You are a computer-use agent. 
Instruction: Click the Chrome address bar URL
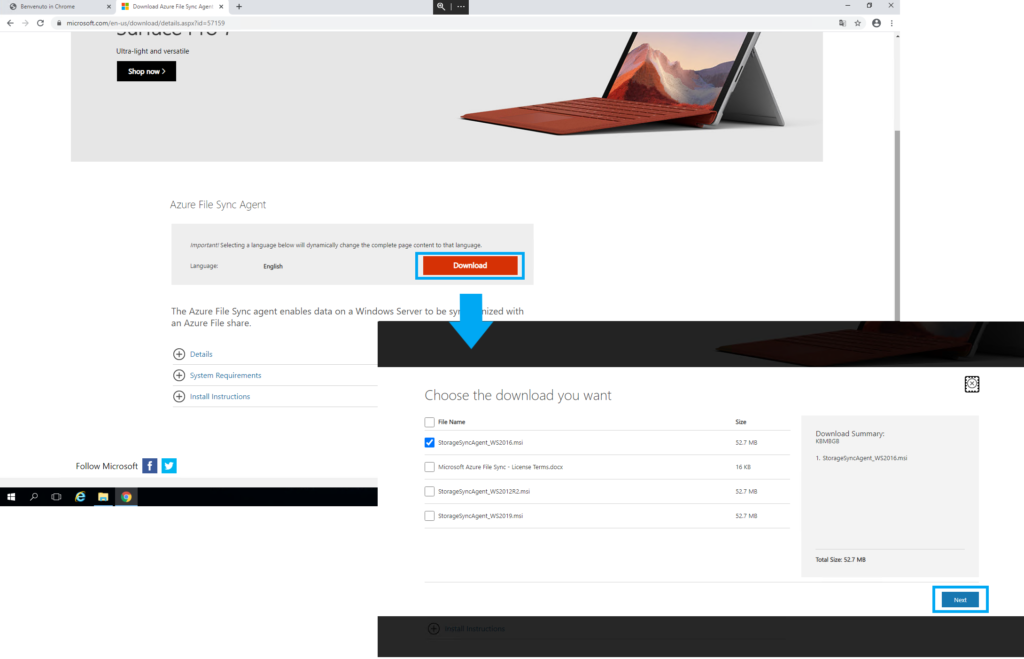click(x=146, y=23)
